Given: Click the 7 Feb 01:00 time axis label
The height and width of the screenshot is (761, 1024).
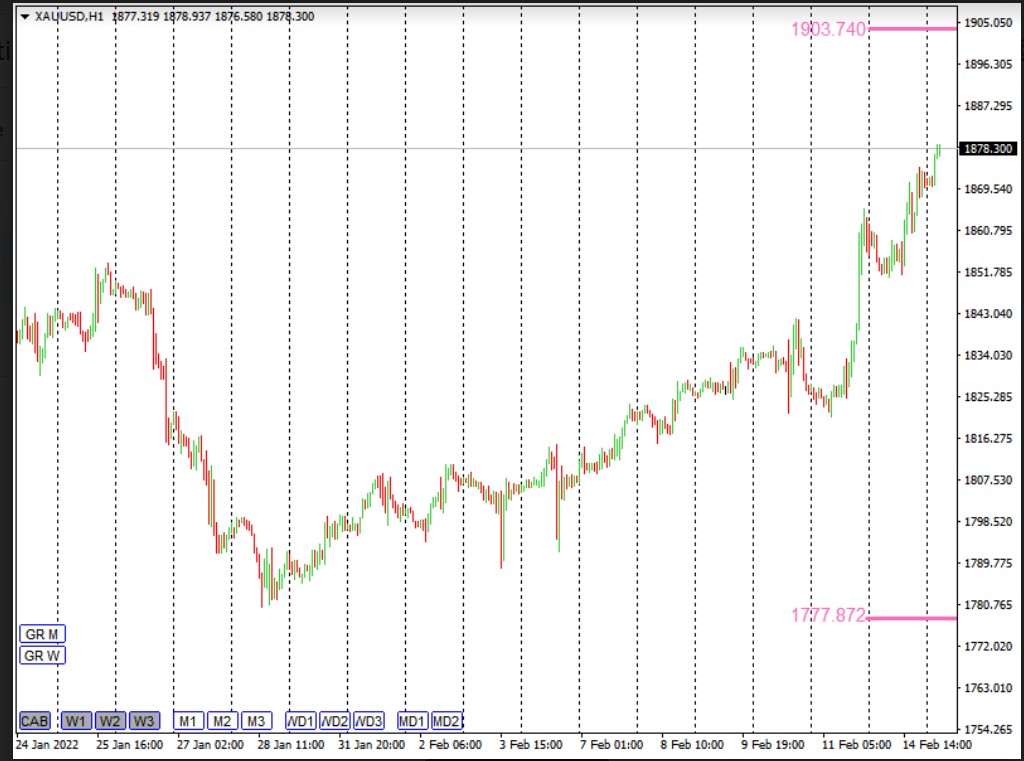Looking at the screenshot, I should 613,745.
